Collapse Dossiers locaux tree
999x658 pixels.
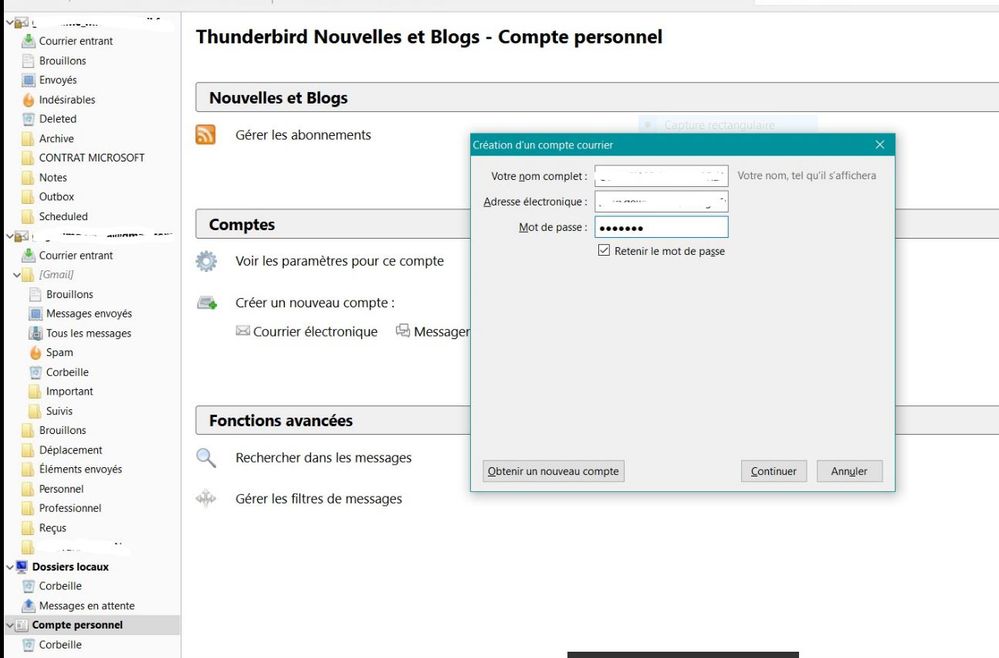click(10, 567)
